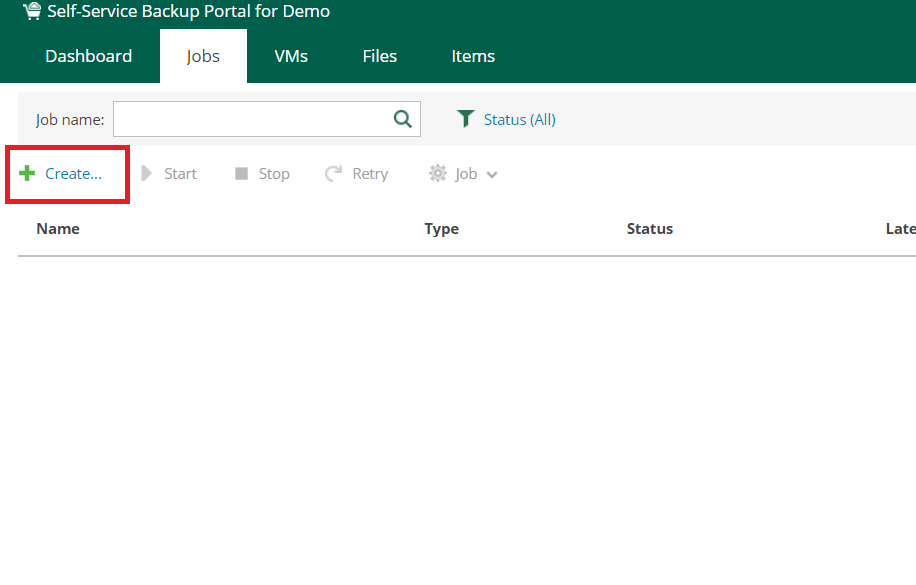The height and width of the screenshot is (585, 916).
Task: Sort by the Name column header
Action: click(x=58, y=229)
